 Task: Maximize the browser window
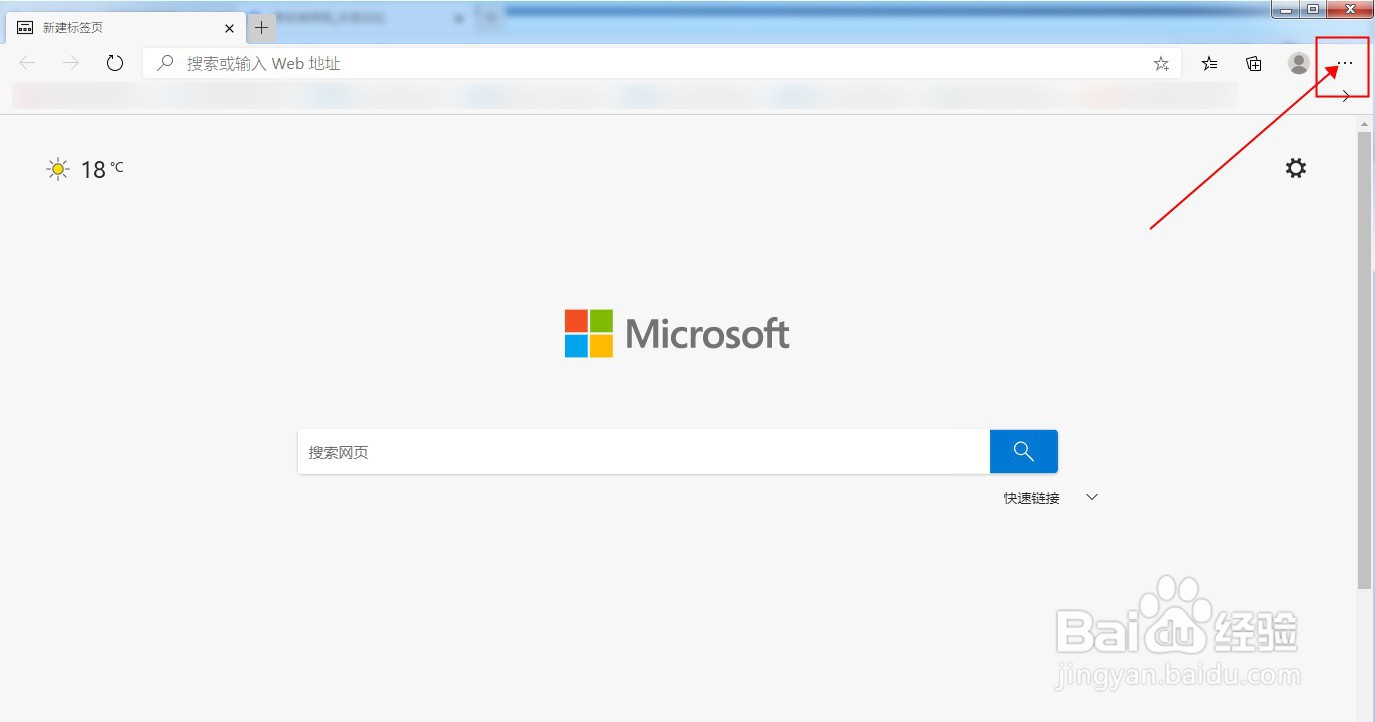tap(1313, 9)
